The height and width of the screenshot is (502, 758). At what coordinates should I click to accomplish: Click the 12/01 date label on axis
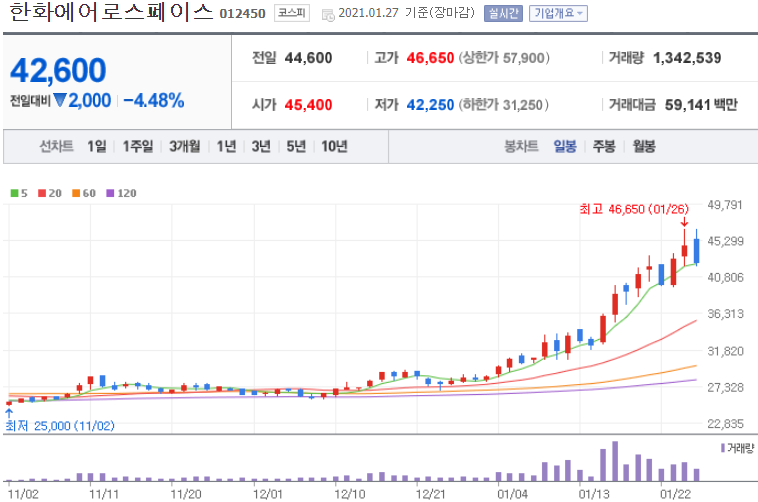pos(268,494)
